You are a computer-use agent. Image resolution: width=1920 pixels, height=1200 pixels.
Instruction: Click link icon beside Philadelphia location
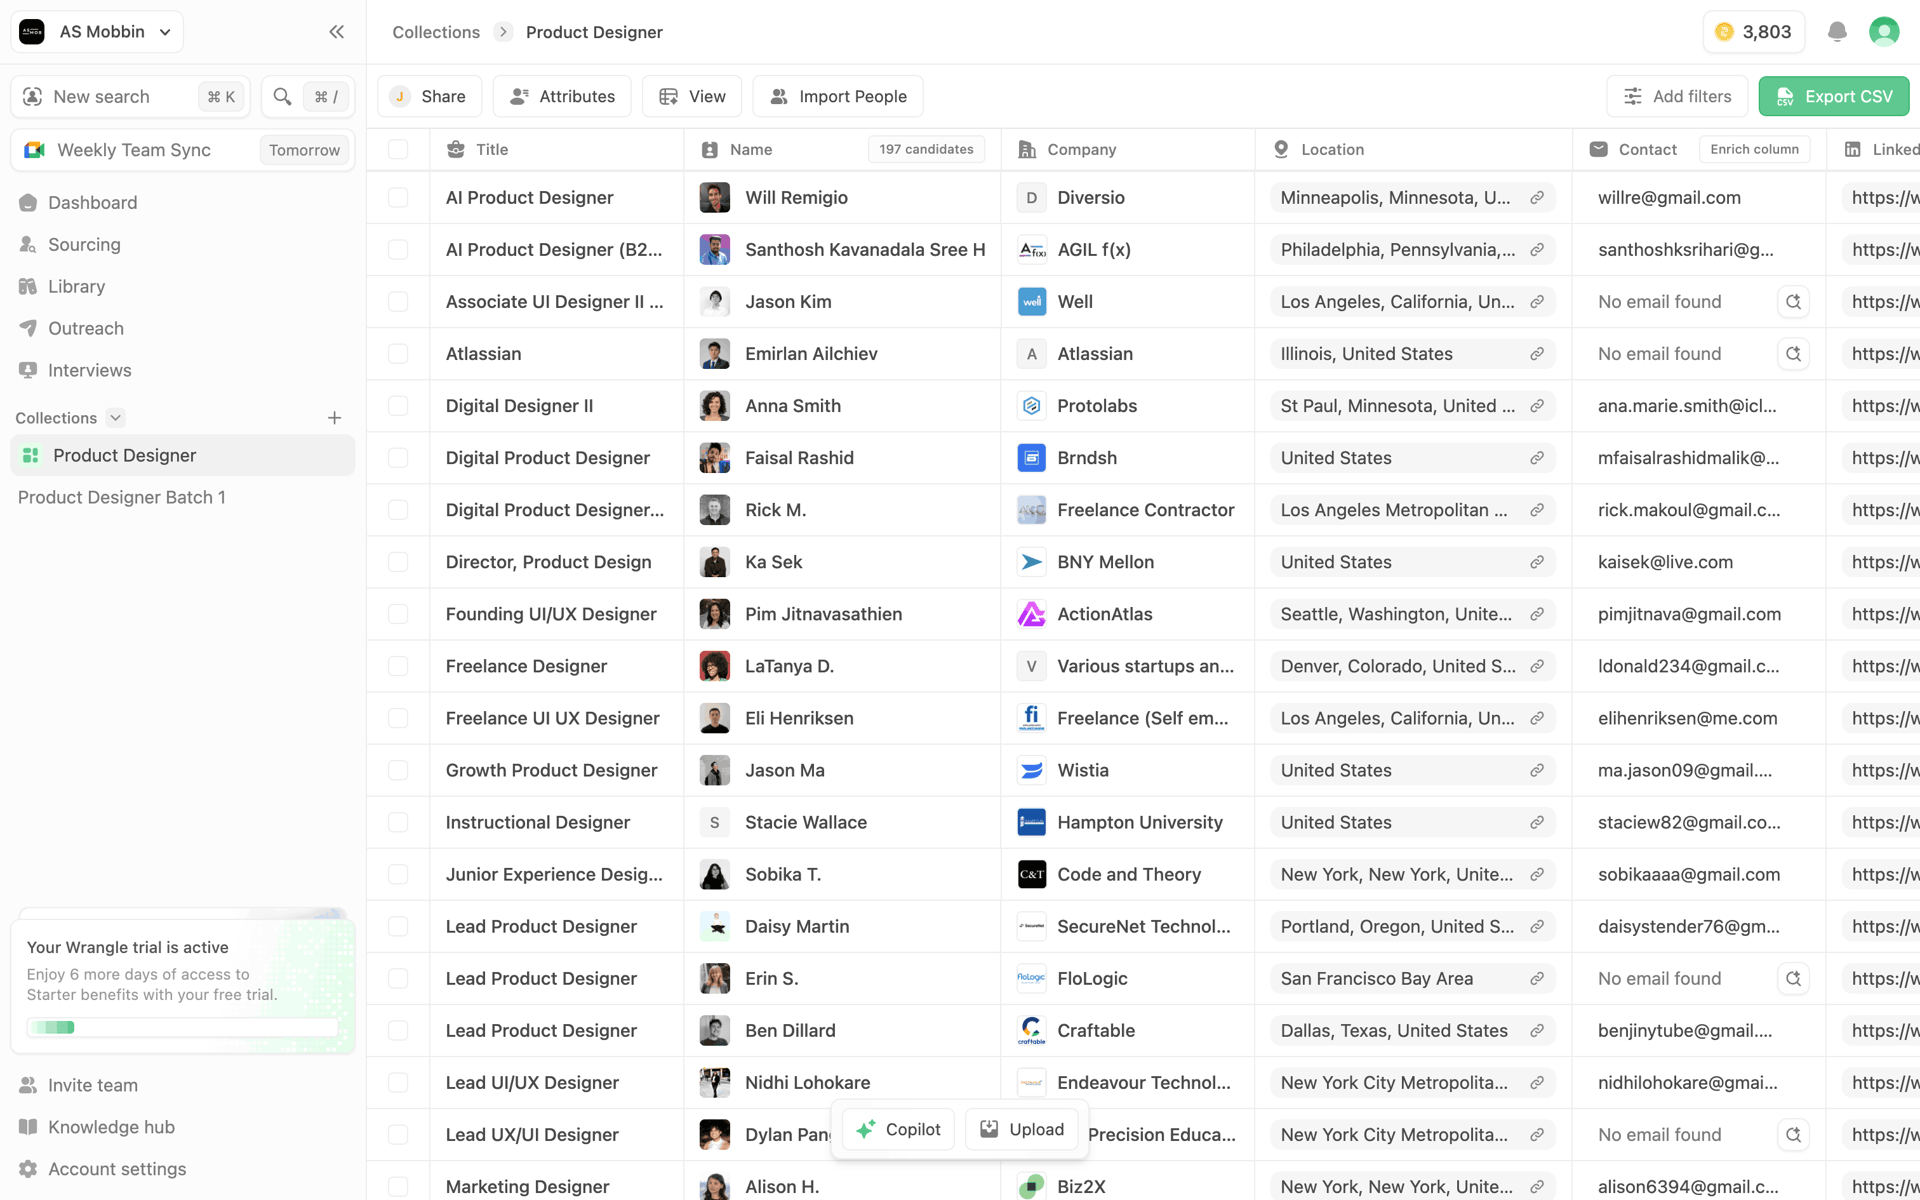1537,250
